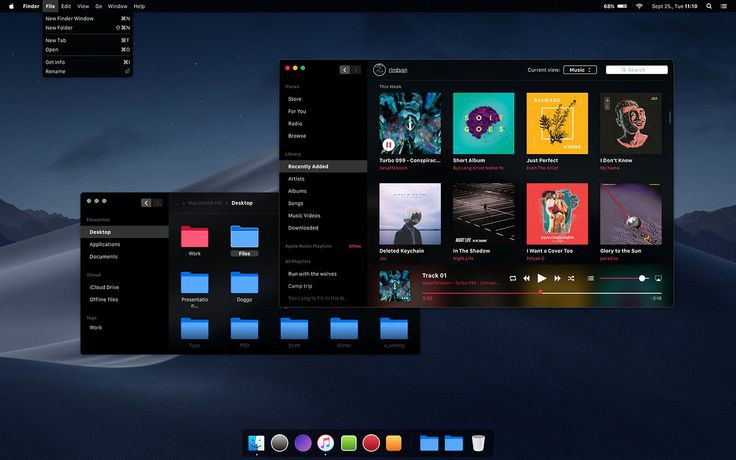The height and width of the screenshot is (460, 736).
Task: Toggle shuffle in the music player
Action: coord(571,278)
